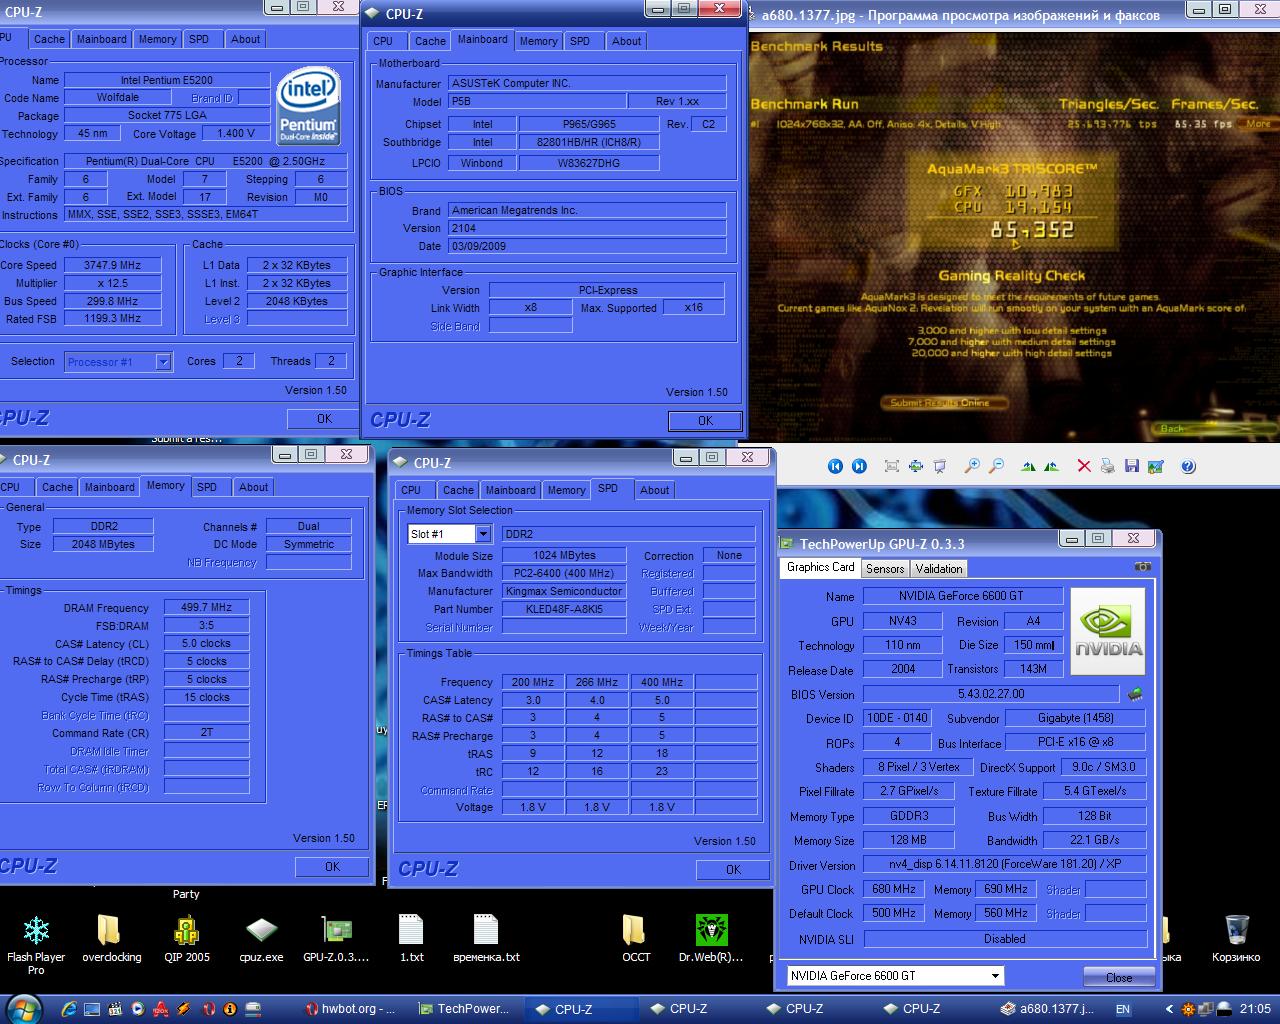Click taskbar clock showing 21:05

tap(1255, 1009)
